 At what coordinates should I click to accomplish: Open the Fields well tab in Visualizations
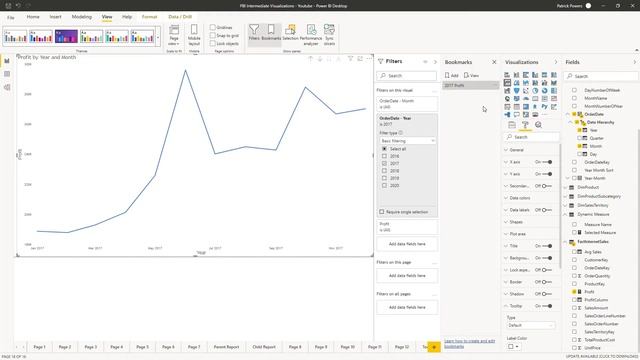click(x=512, y=125)
